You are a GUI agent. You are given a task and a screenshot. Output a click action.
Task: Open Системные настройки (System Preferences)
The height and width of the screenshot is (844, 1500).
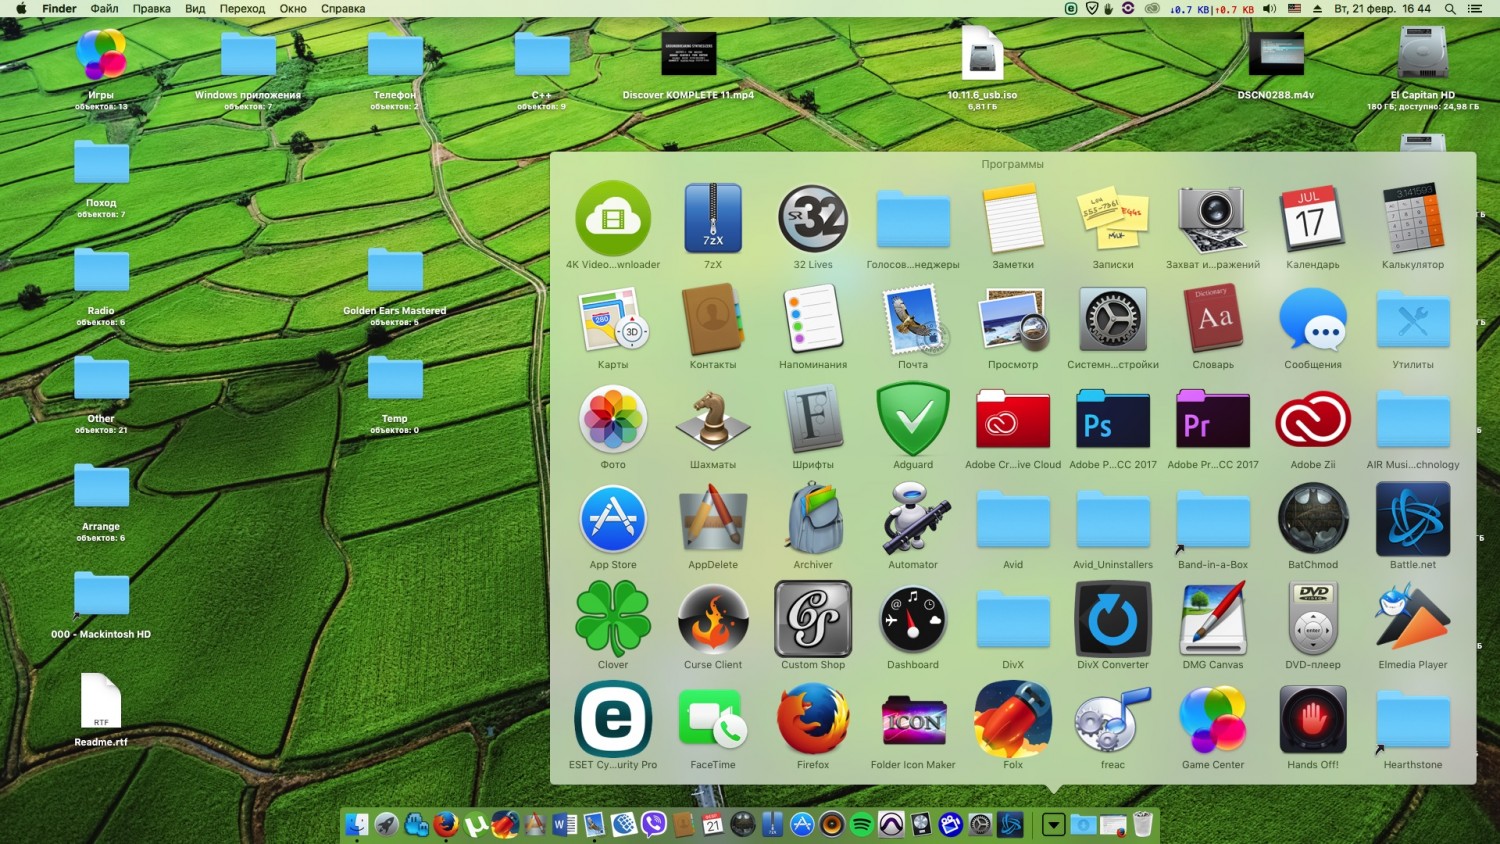coord(1113,320)
